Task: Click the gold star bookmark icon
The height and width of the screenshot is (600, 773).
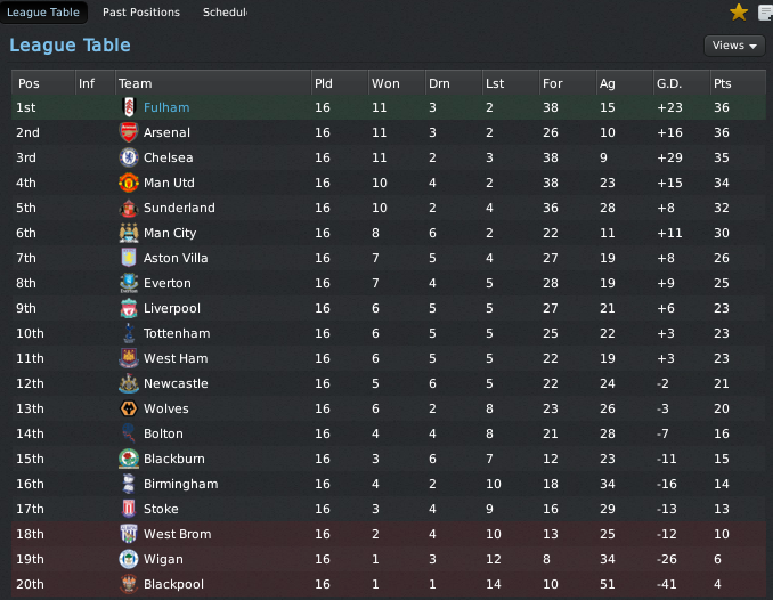Action: pos(739,12)
